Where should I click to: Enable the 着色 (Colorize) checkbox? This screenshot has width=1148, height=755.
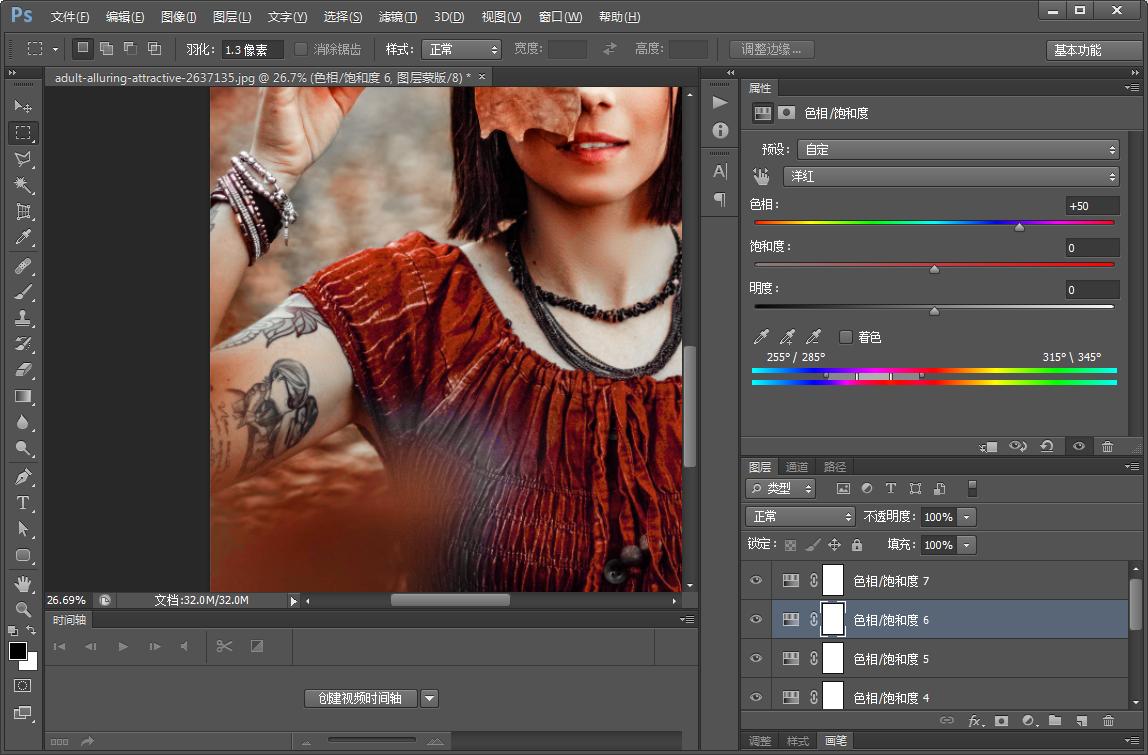846,337
